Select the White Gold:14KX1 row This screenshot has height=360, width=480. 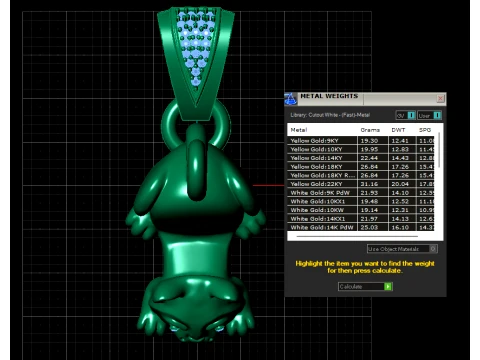(x=362, y=219)
